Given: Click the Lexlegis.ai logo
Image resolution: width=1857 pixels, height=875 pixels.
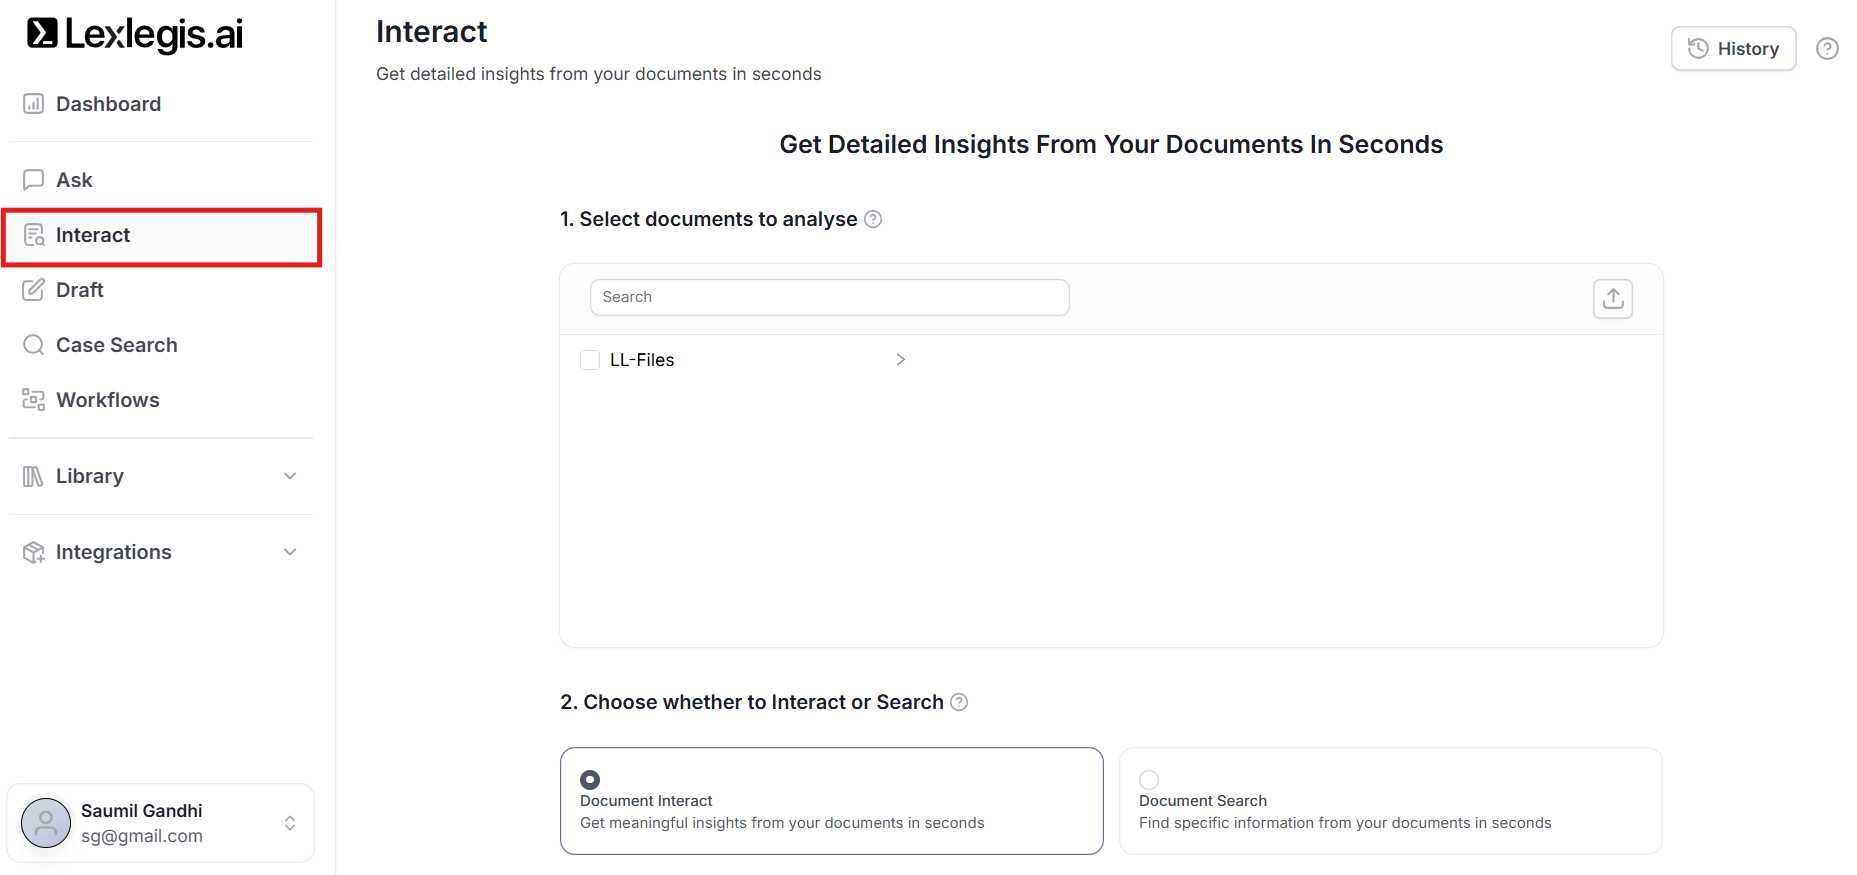Looking at the screenshot, I should [x=135, y=34].
